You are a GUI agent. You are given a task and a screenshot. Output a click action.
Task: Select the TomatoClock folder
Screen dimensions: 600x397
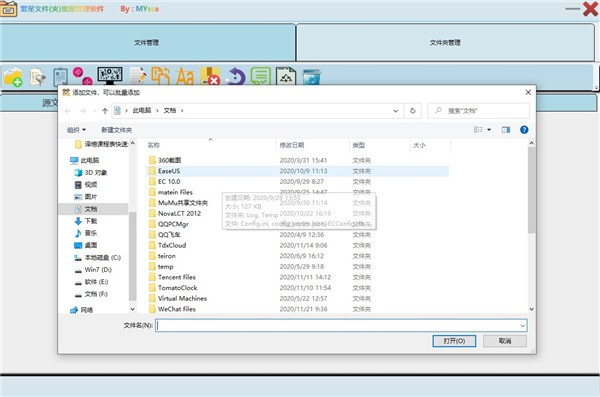click(x=178, y=288)
